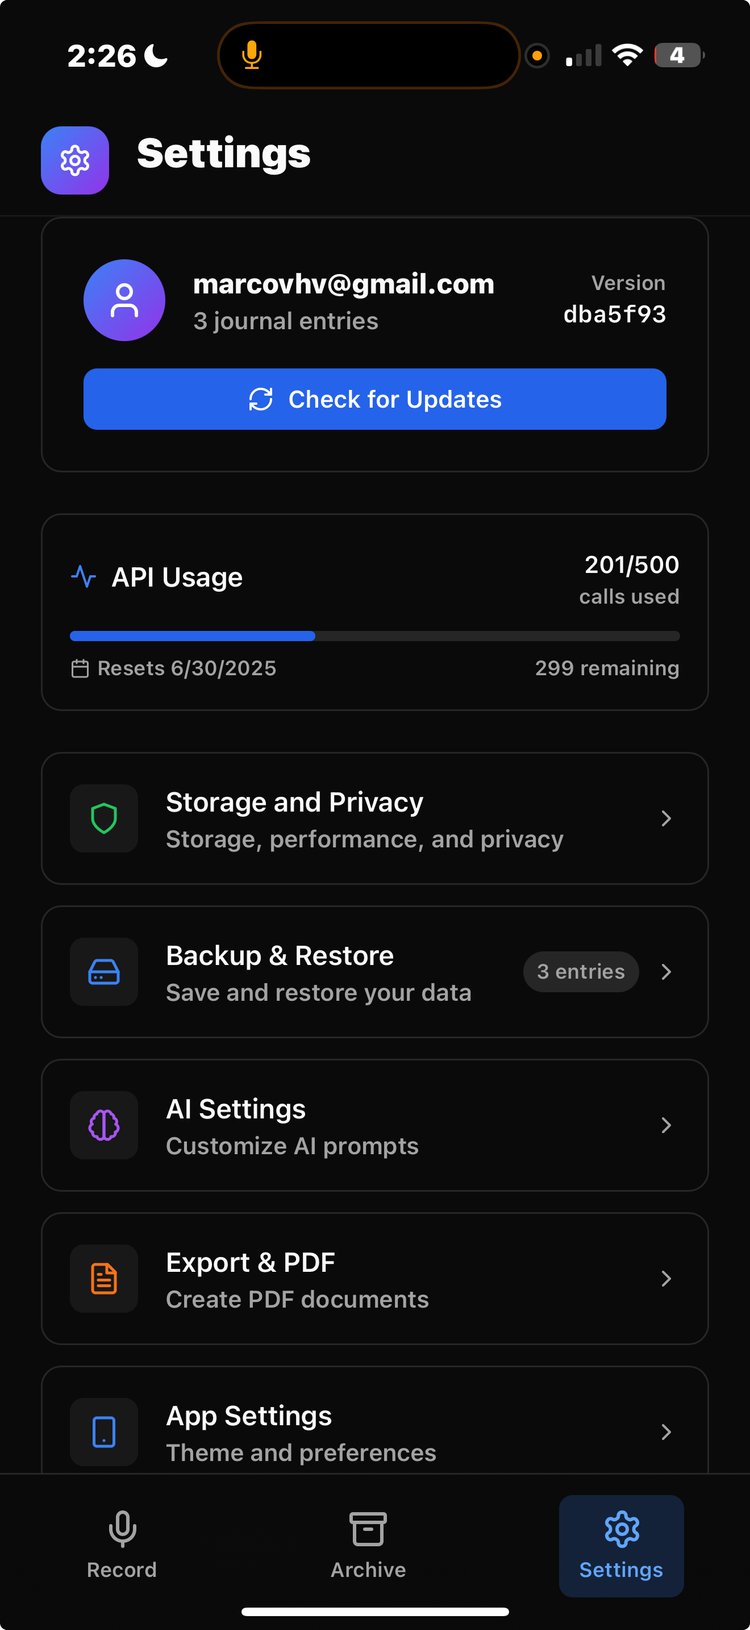Tap the purple brain AI Settings icon
Viewport: 750px width, 1630px height.
(104, 1125)
